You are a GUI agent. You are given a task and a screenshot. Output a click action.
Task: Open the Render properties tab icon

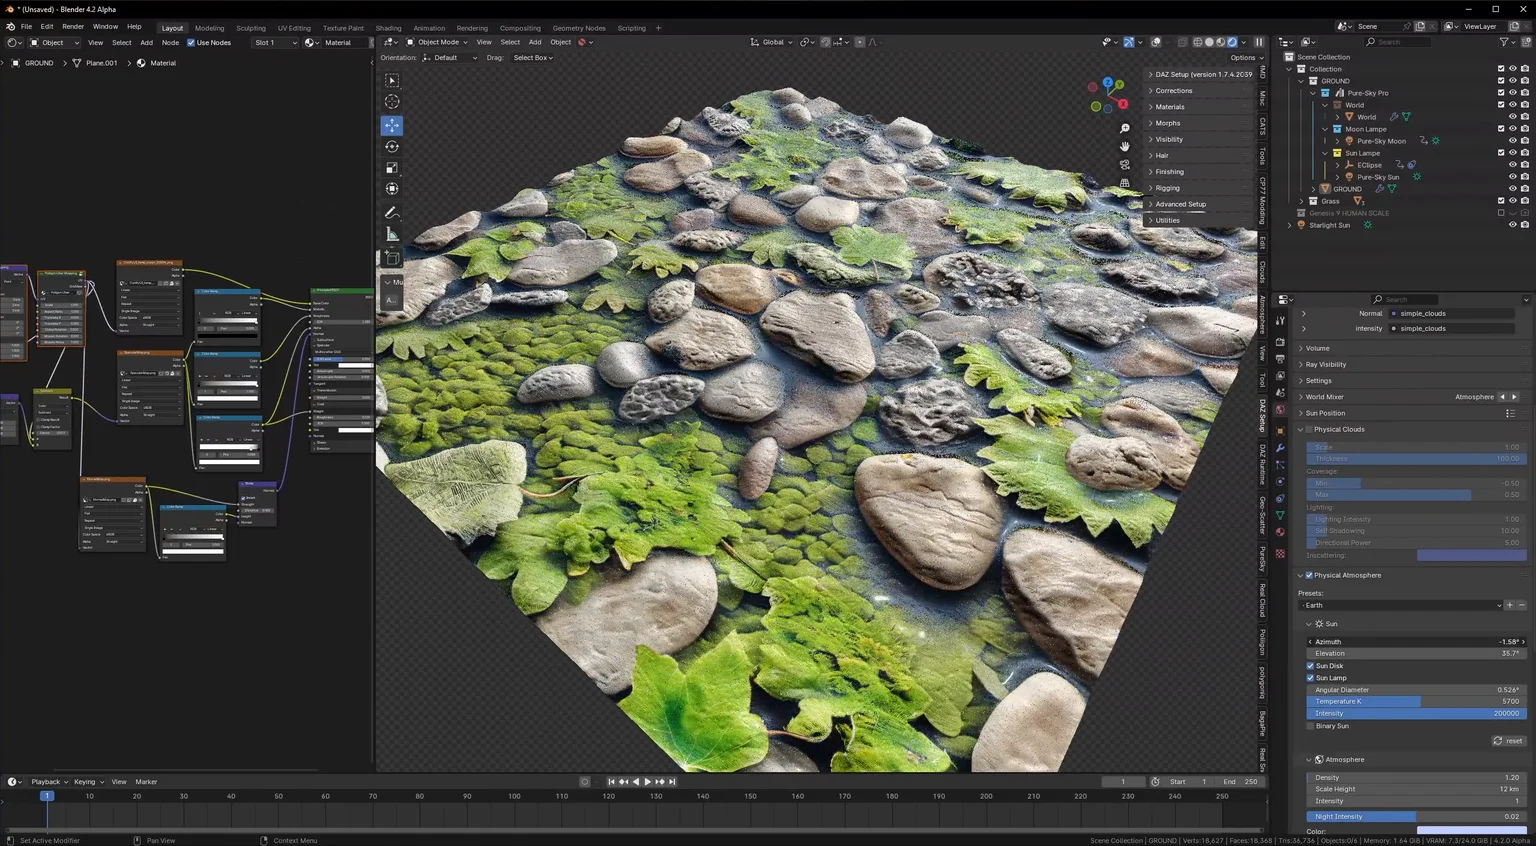1280,342
